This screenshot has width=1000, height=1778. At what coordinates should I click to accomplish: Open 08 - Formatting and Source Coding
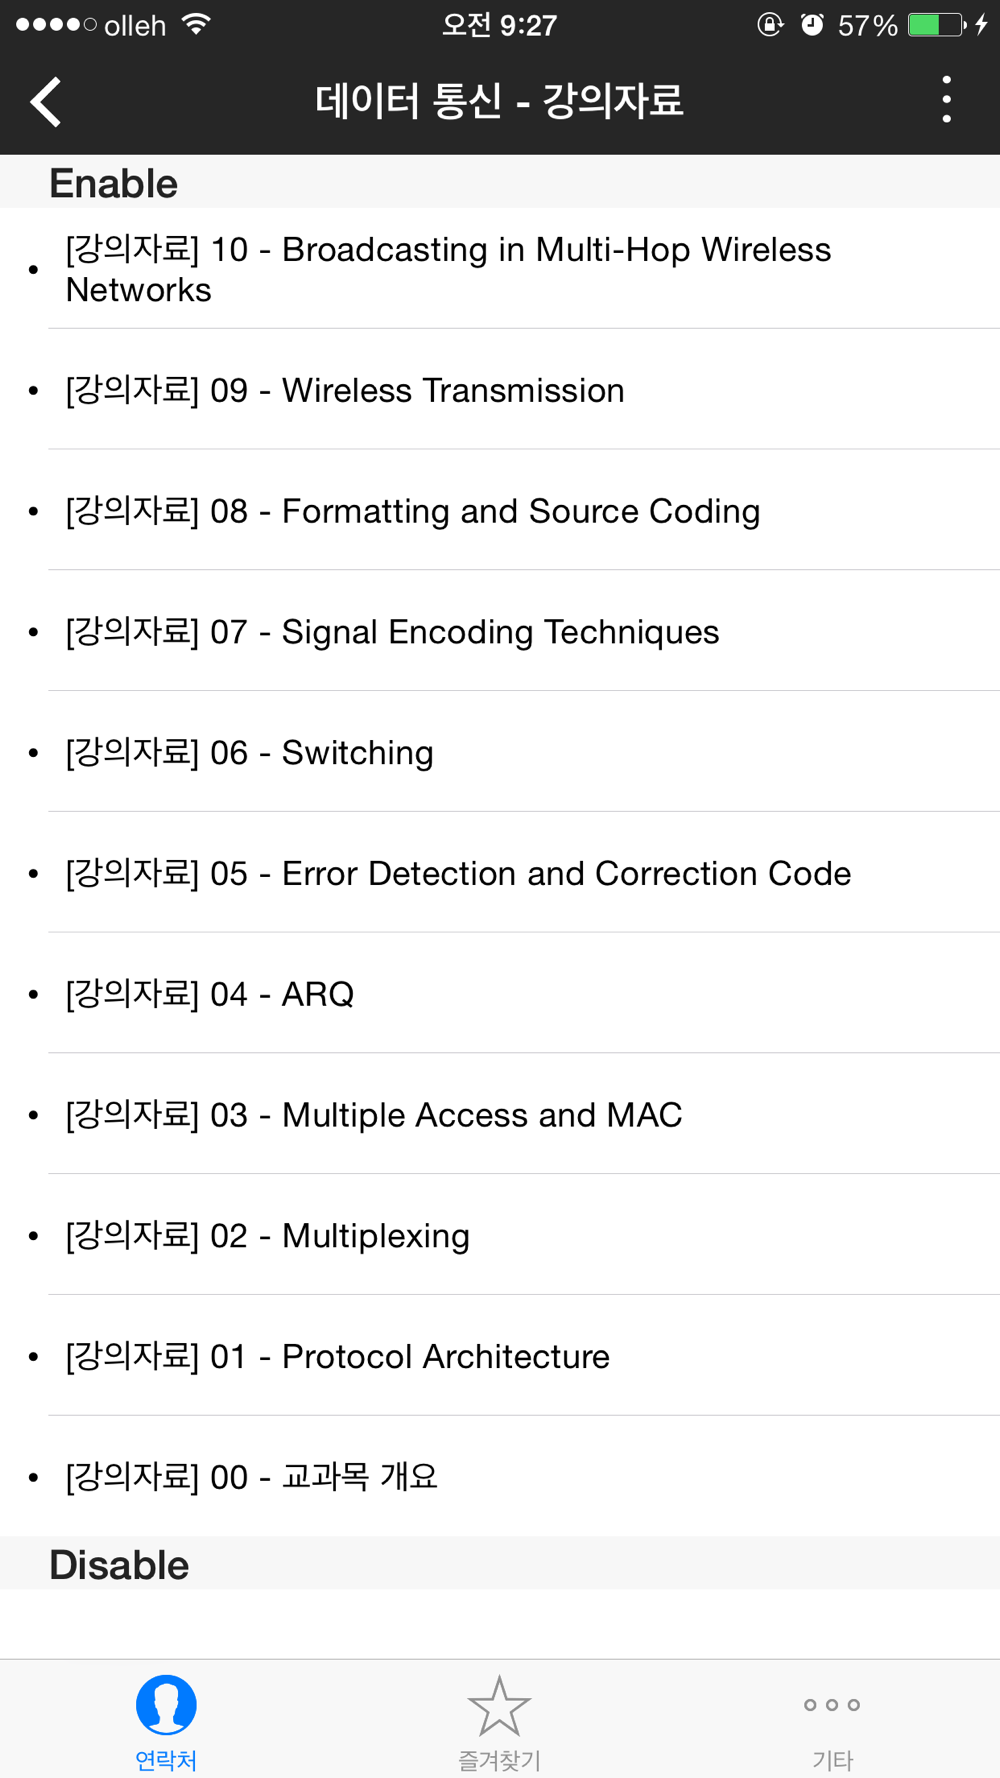coord(500,510)
